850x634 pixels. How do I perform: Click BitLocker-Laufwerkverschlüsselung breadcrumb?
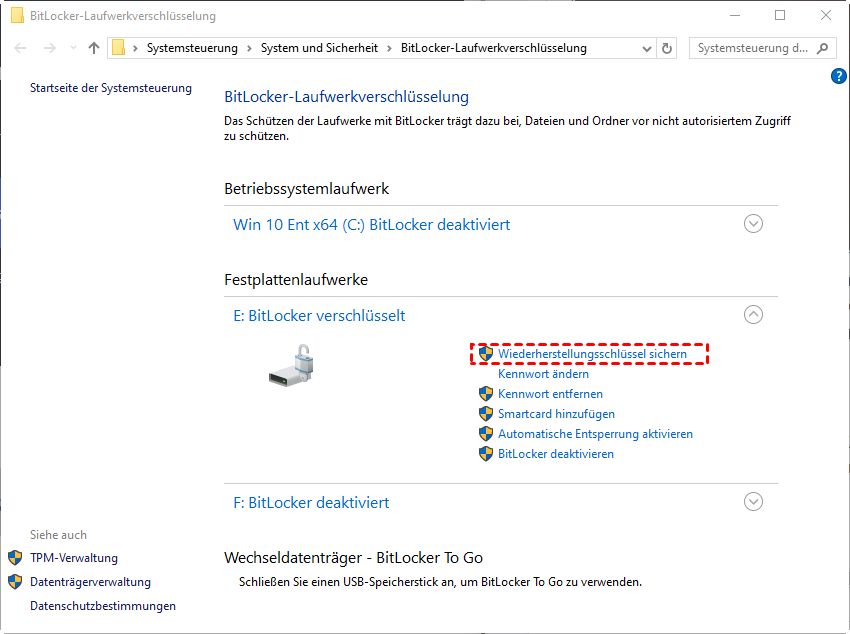493,48
